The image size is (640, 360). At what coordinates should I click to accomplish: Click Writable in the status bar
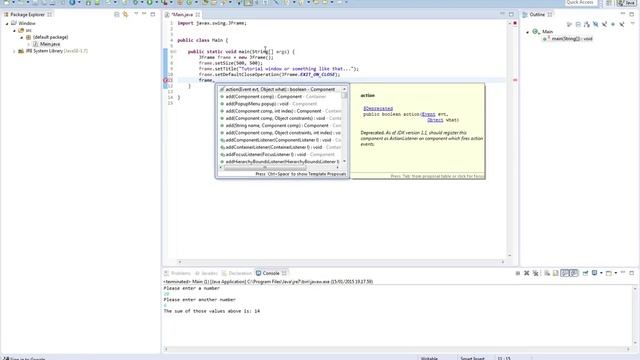tap(429, 358)
